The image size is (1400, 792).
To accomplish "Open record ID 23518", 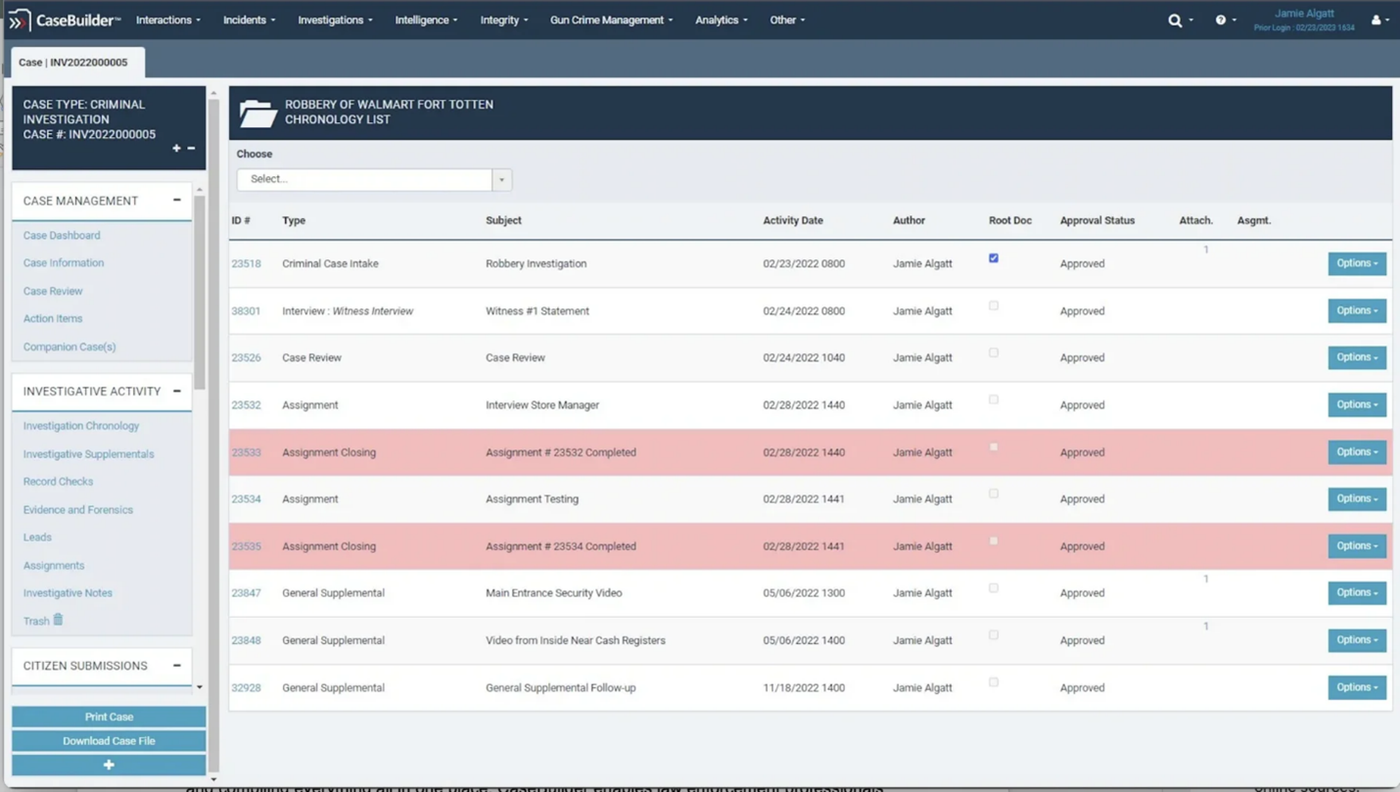I will [x=246, y=264].
